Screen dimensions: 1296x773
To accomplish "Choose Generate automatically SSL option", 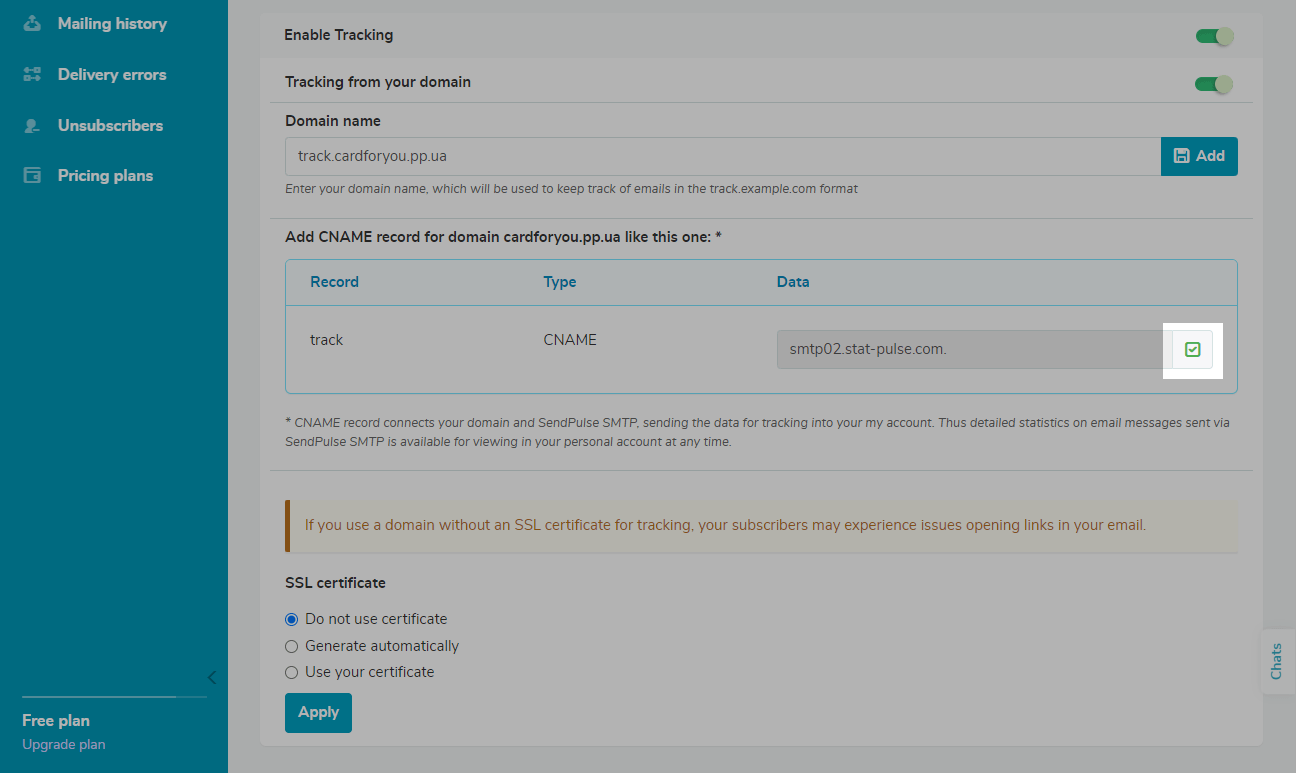I will click(x=292, y=646).
